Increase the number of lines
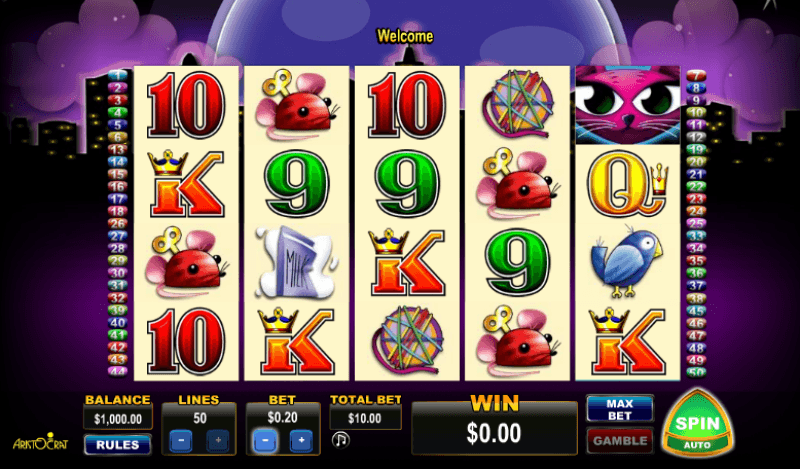The image size is (800, 469). tap(218, 440)
